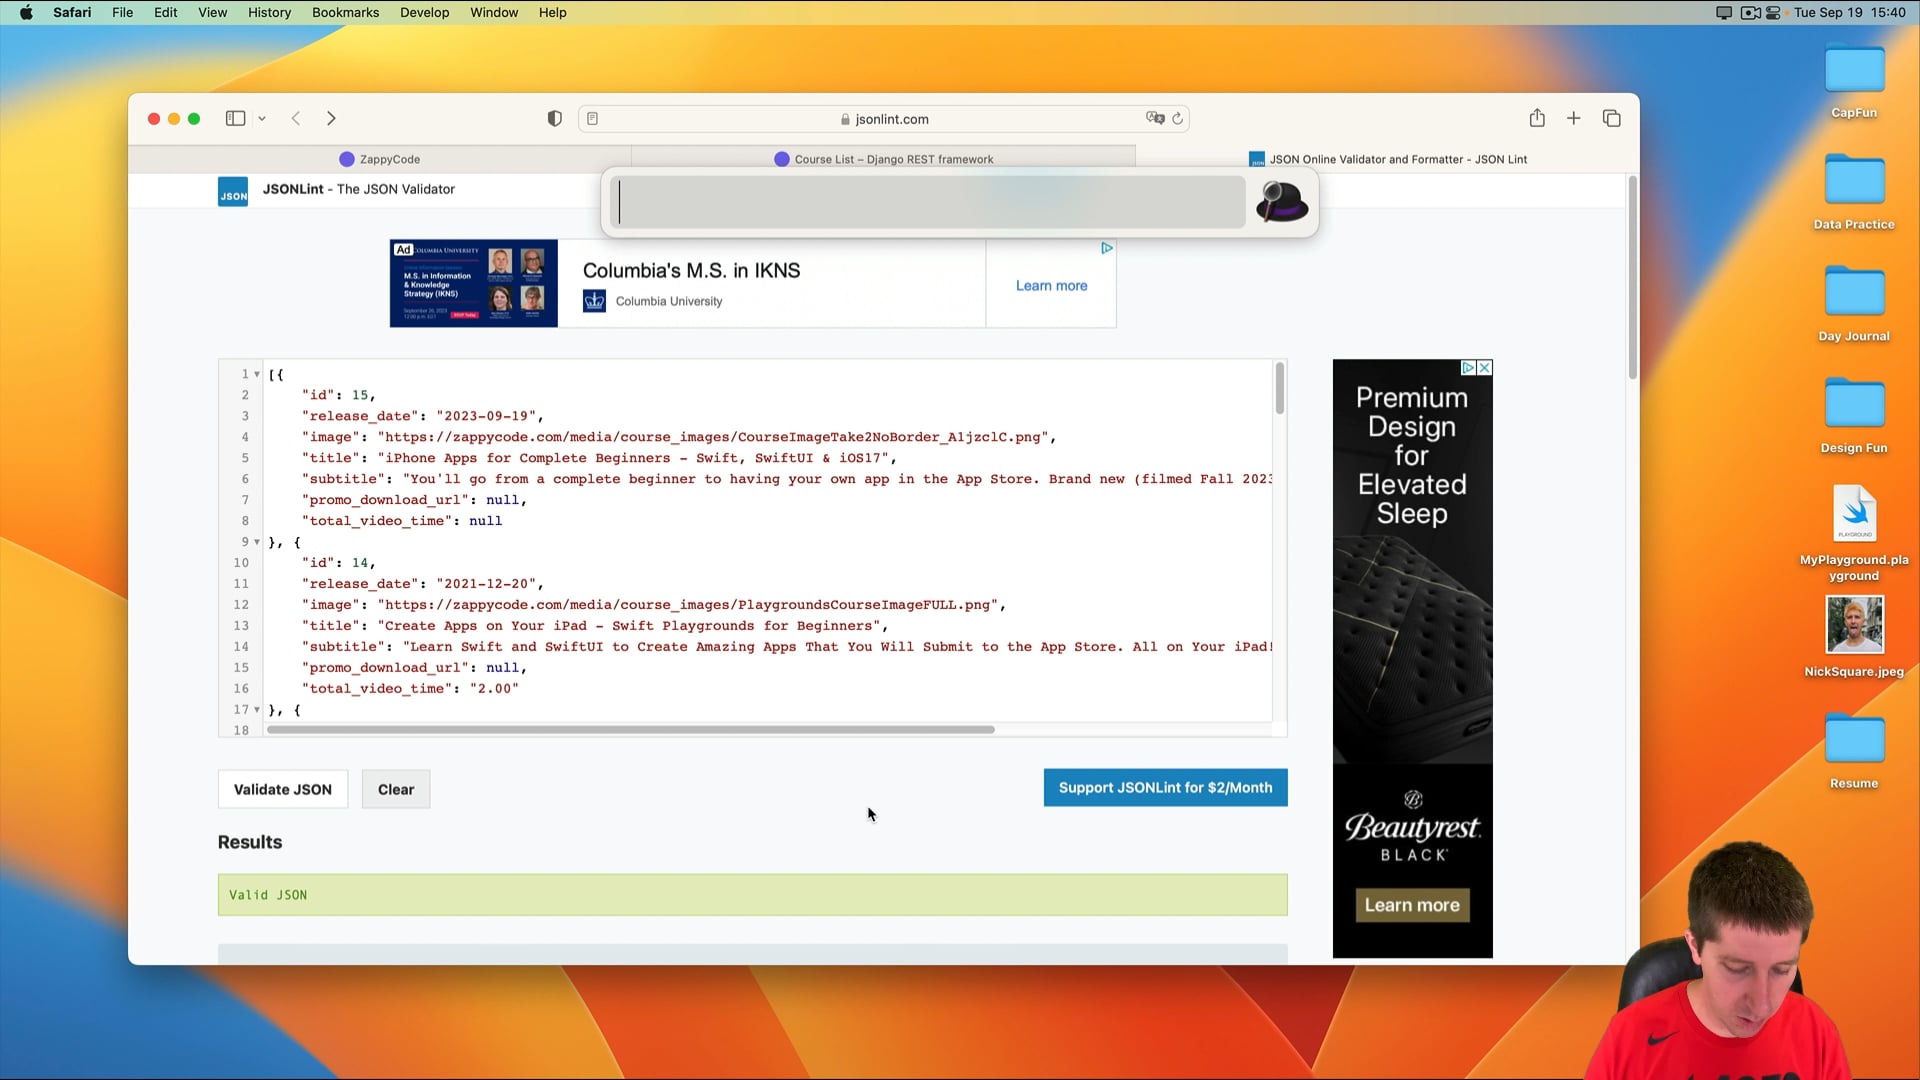The height and width of the screenshot is (1080, 1920).
Task: Click the Valid JSON result message
Action: pos(753,895)
